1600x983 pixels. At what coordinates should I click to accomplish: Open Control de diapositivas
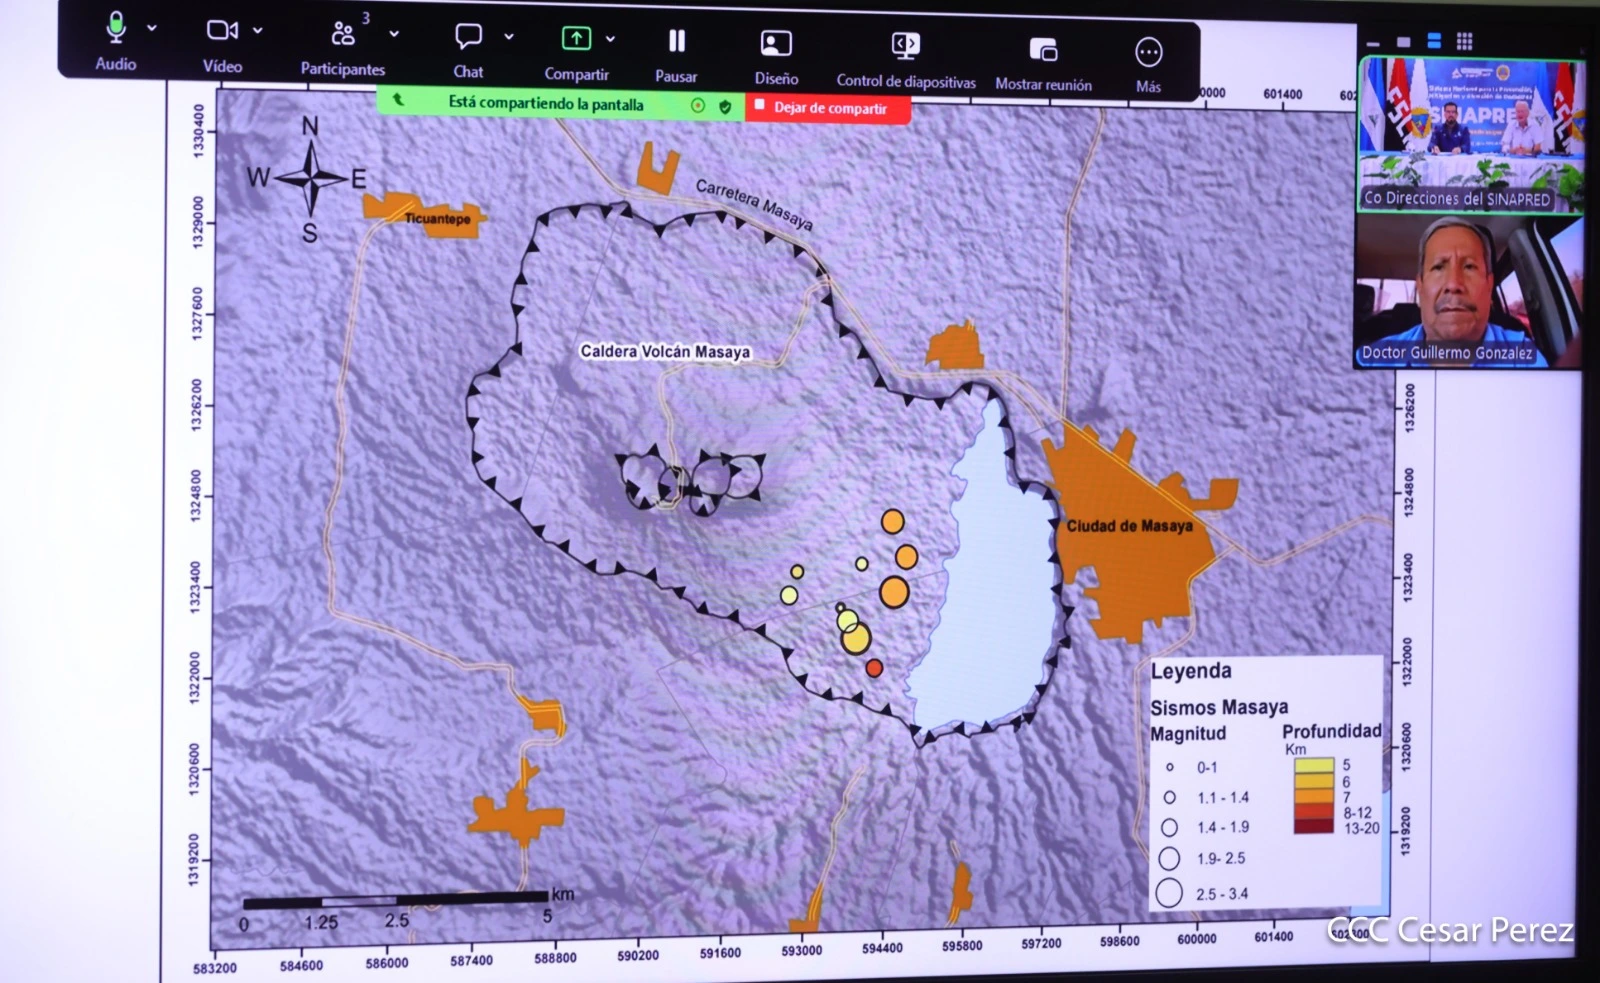coord(905,46)
